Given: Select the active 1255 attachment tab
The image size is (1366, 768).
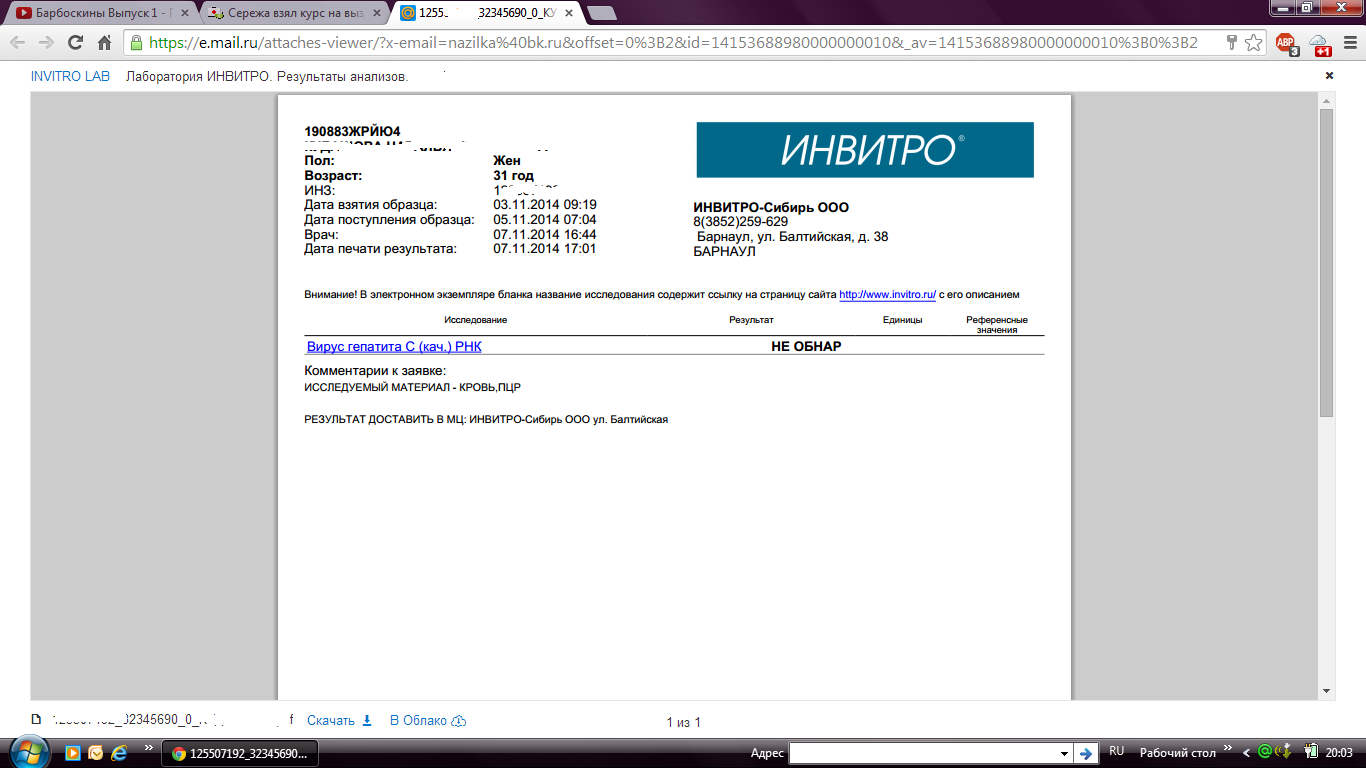Looking at the screenshot, I should click(486, 13).
